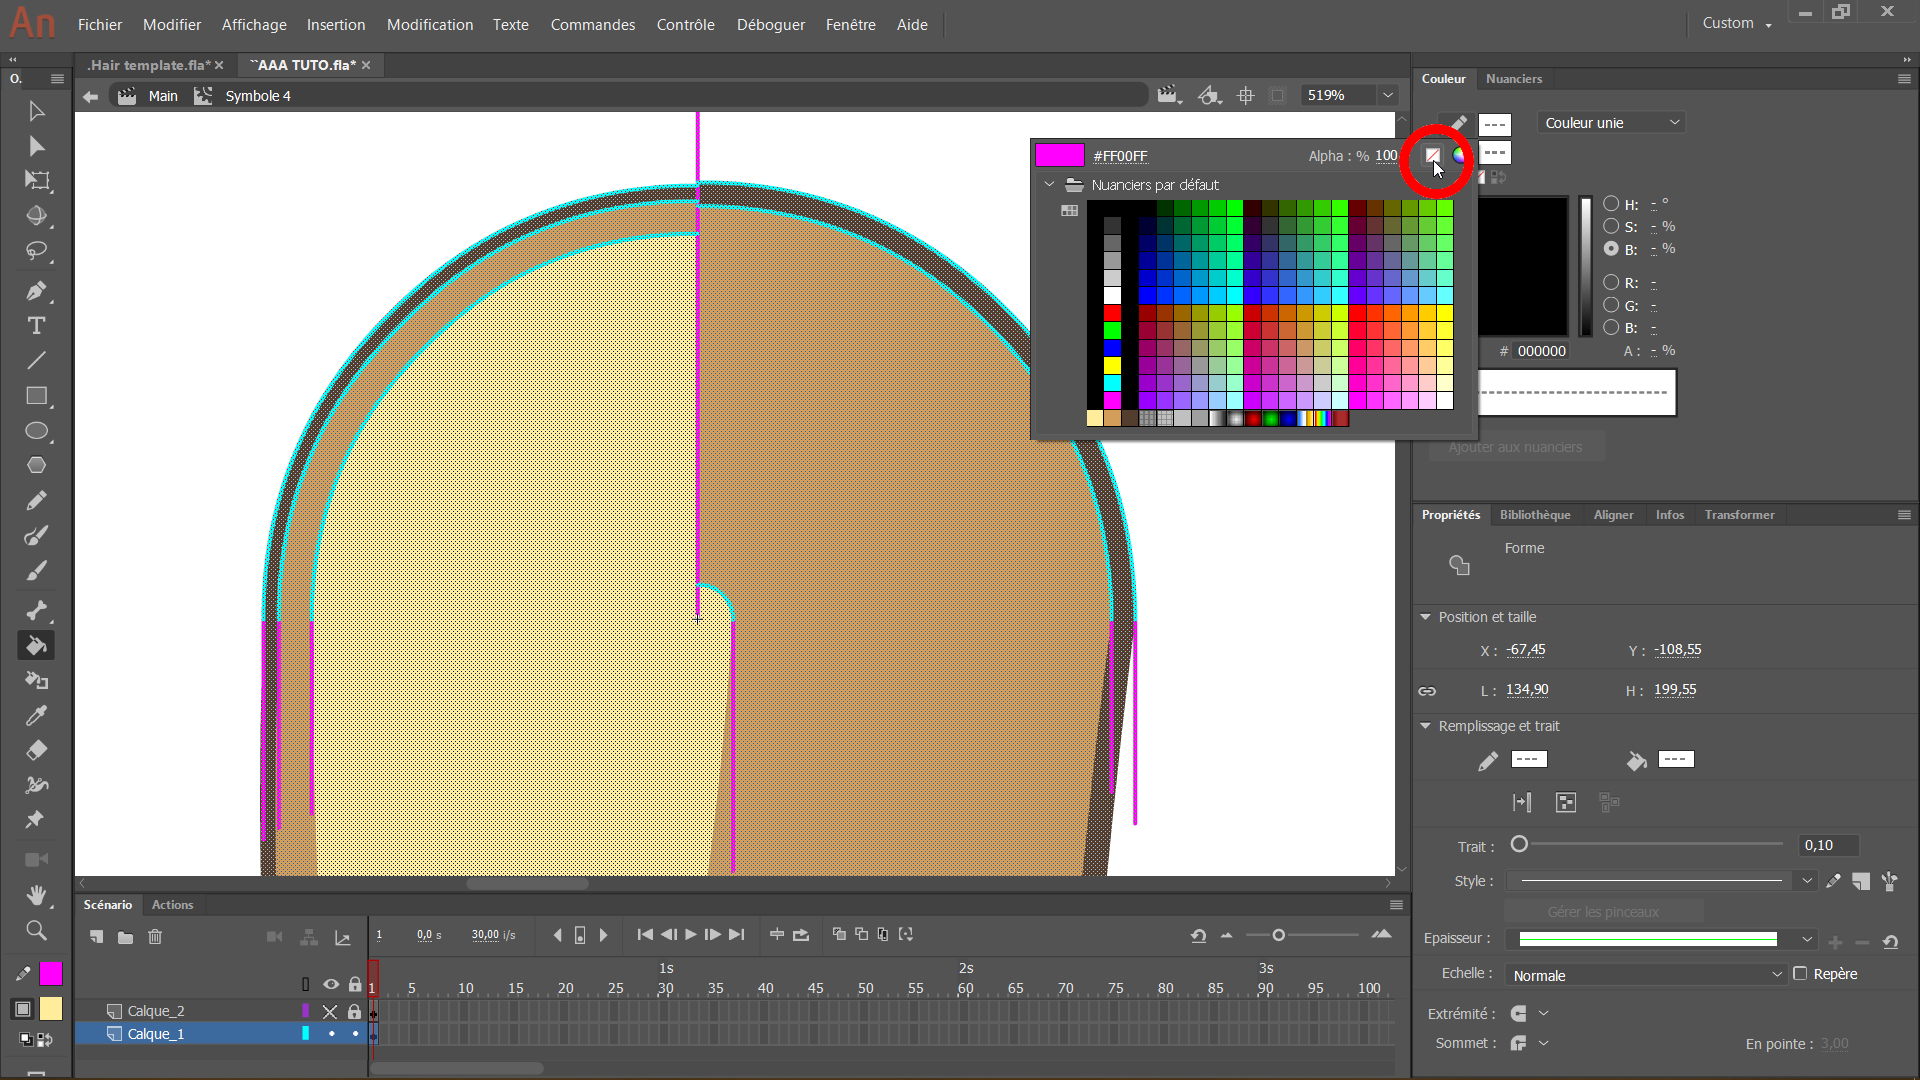Select the R red radio button
This screenshot has height=1080, width=1920.
coord(1611,283)
